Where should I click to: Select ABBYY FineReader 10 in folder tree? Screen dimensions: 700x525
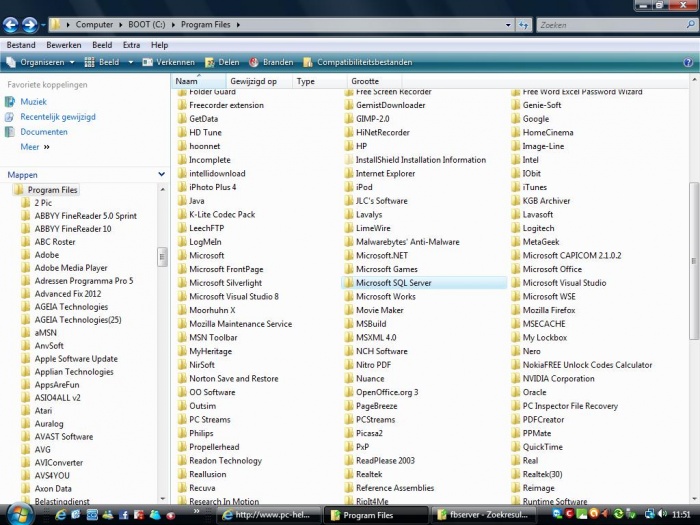point(73,229)
